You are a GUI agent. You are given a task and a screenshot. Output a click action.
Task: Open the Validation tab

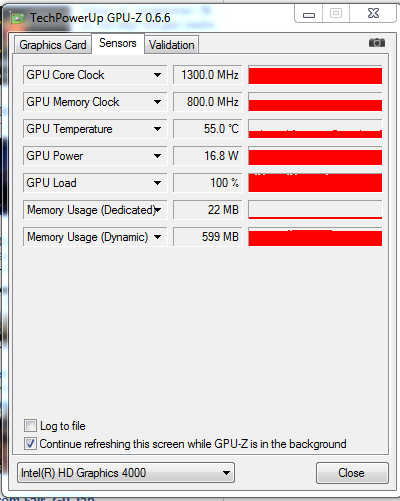click(171, 45)
